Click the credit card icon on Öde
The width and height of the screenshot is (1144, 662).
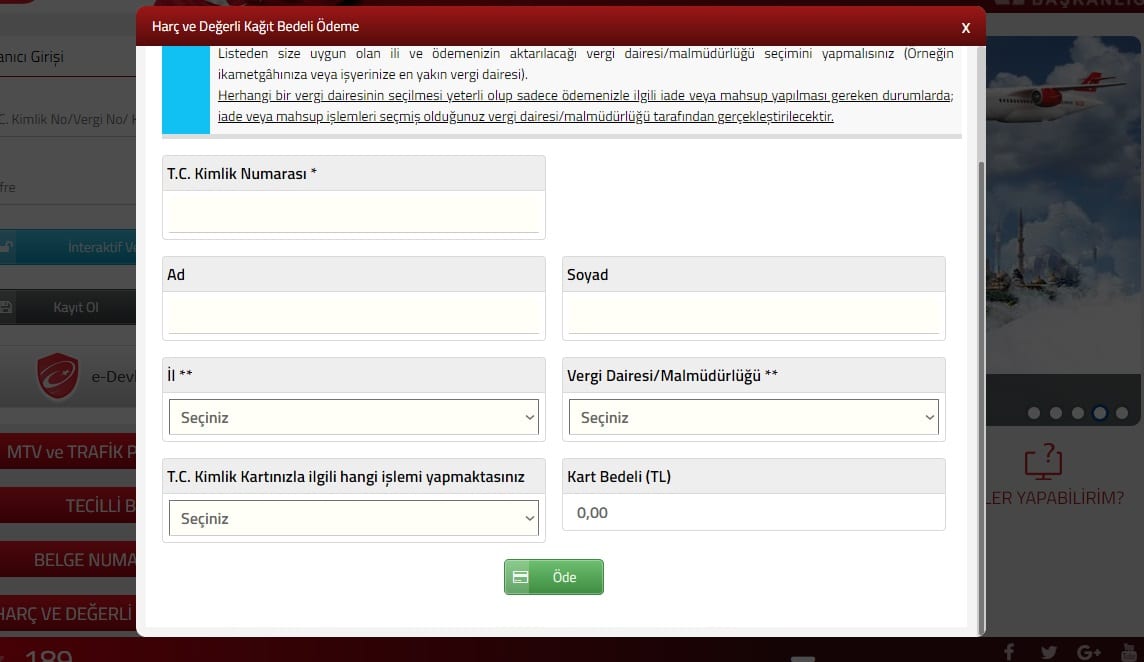coord(520,577)
